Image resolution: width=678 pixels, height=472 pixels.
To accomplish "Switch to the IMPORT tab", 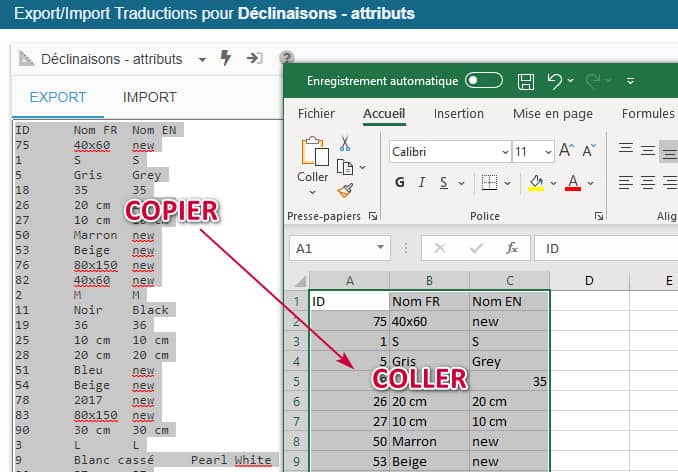I will [x=149, y=97].
